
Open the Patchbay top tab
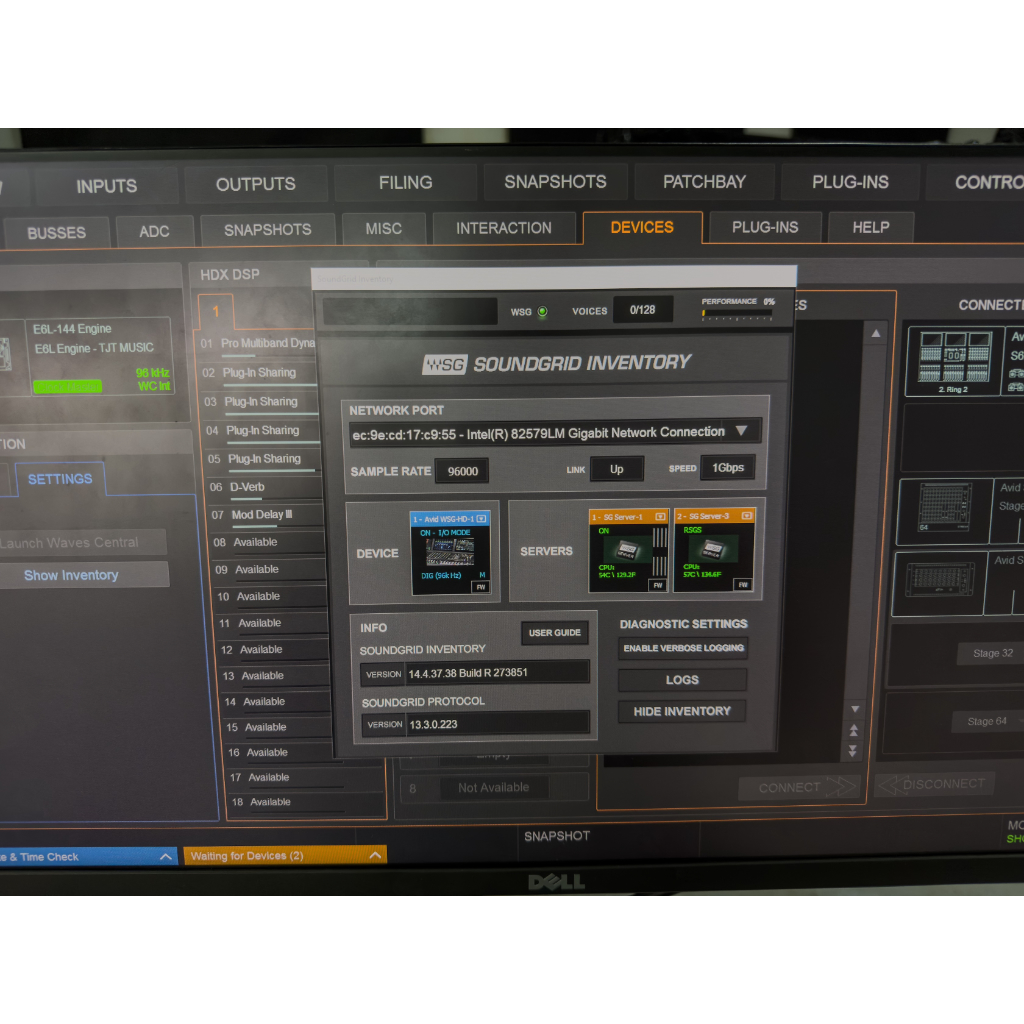tap(704, 182)
